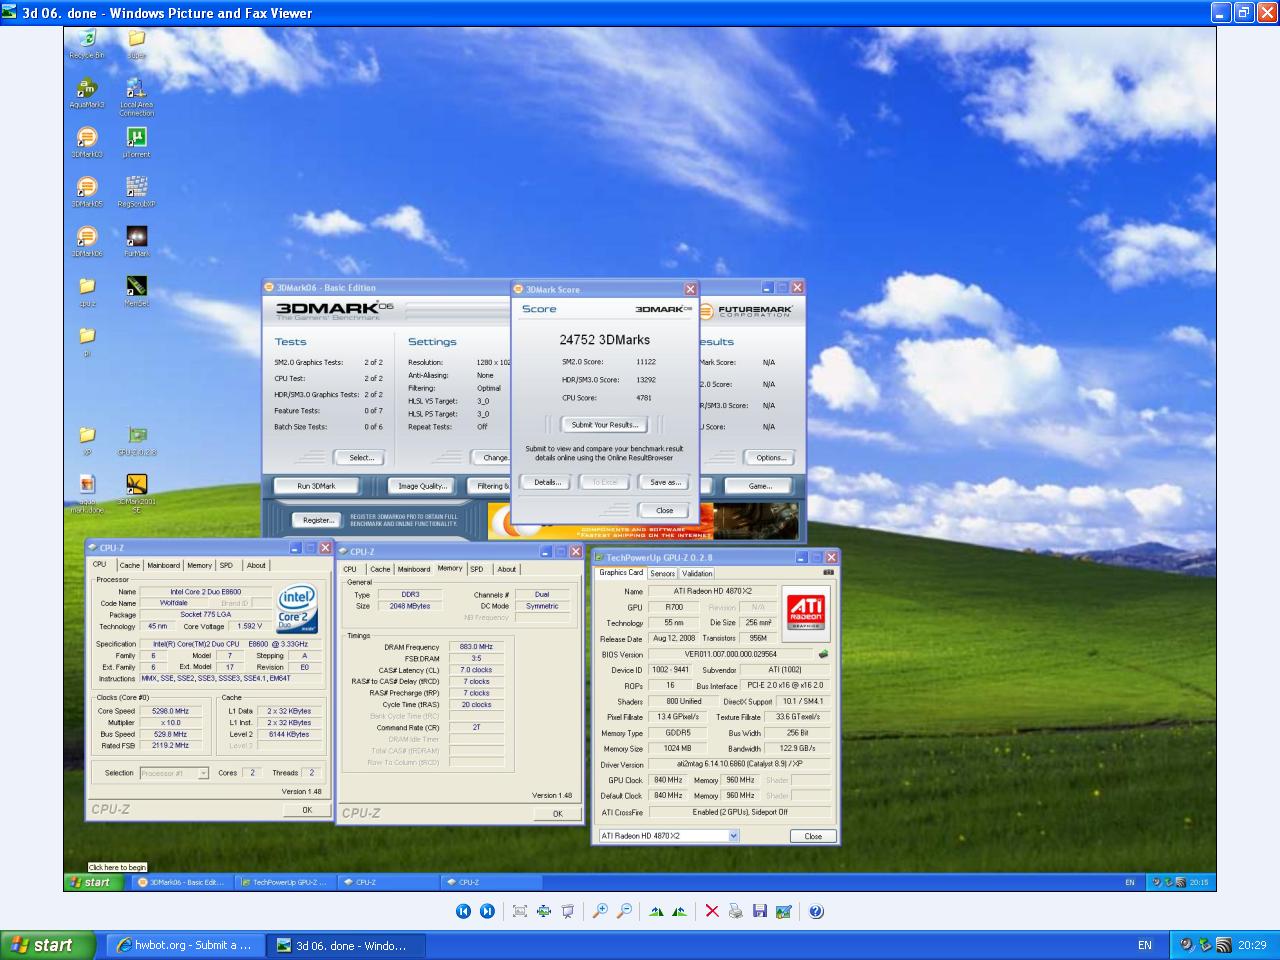This screenshot has width=1280, height=960.
Task: Click the Register button in 3DMark06
Action: pyautogui.click(x=318, y=520)
